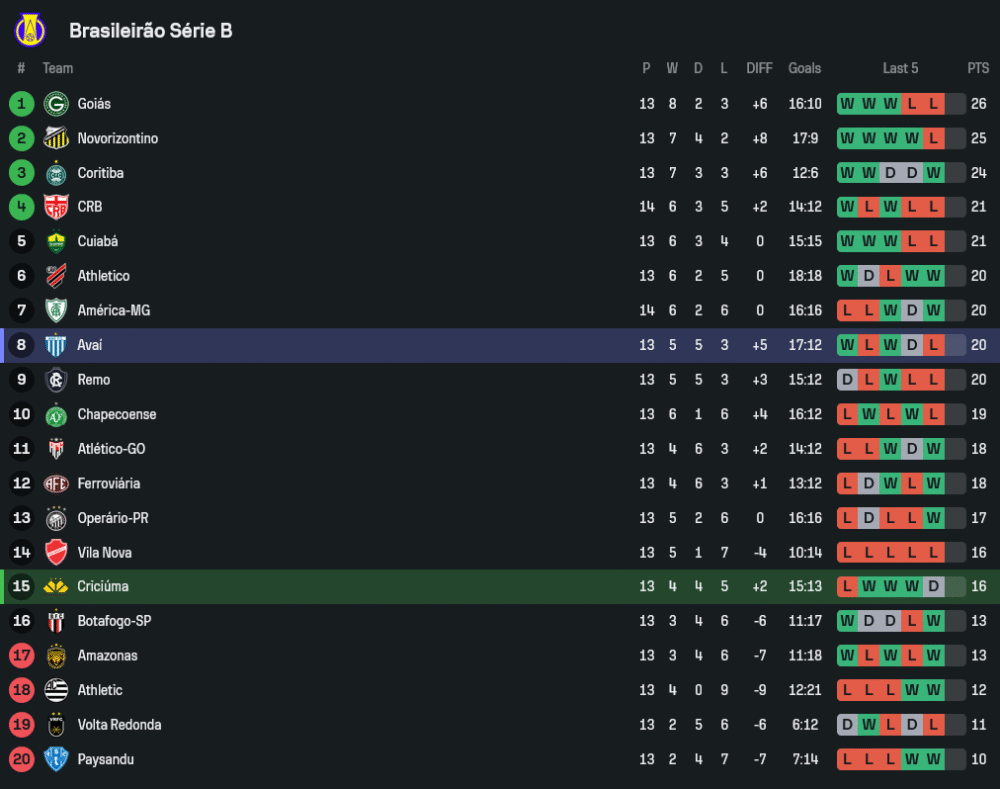Click the Last 5 column header
Screen dimensions: 1000x789
coord(900,68)
